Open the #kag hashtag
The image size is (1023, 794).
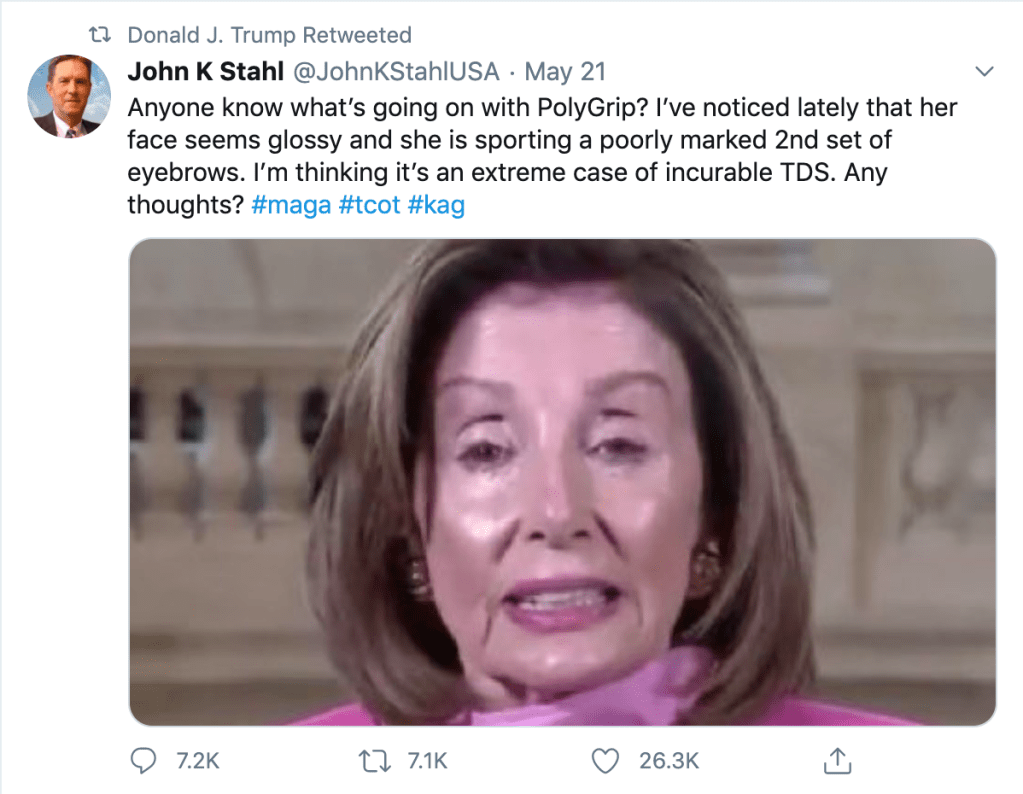(x=436, y=205)
